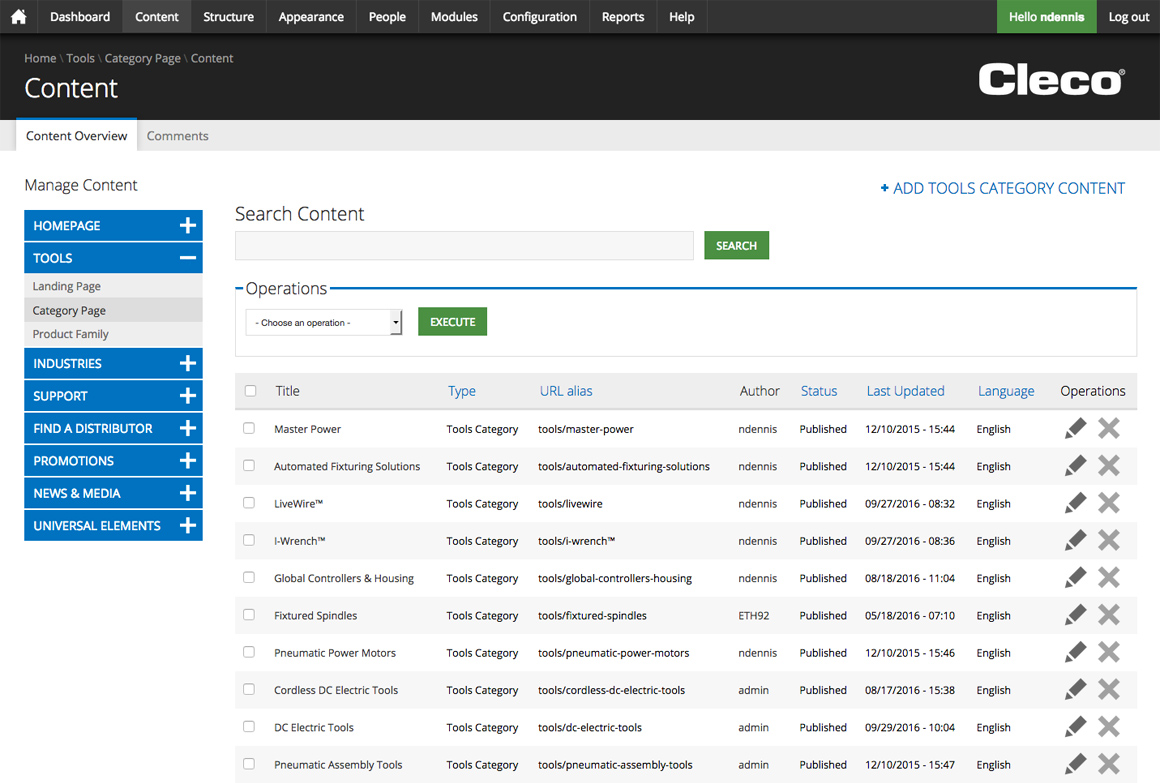This screenshot has height=783, width=1160.
Task: Select the Automated Fixturing Solutions checkbox
Action: [x=249, y=466]
